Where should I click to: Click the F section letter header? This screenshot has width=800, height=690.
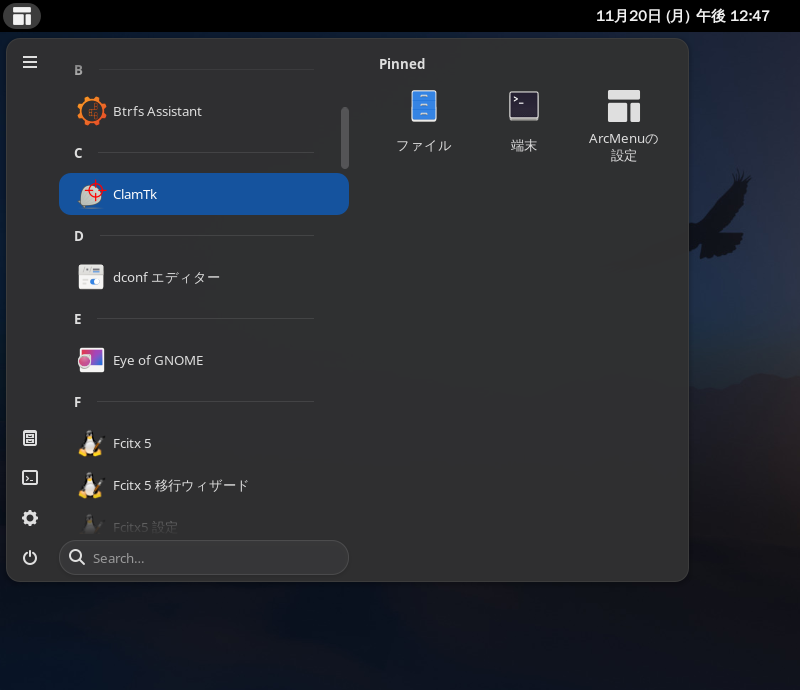click(78, 402)
